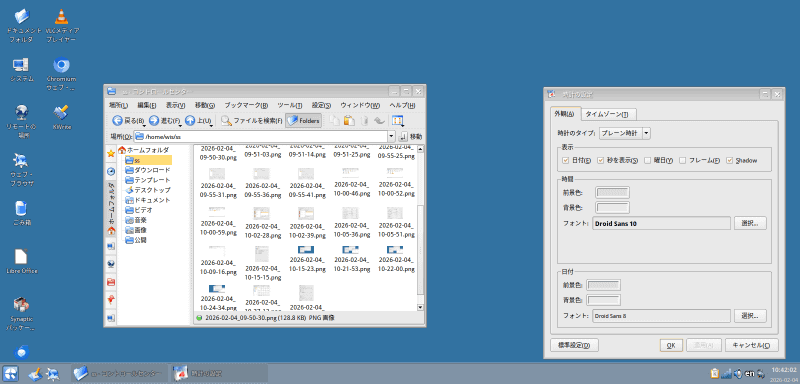
Task: Pick the date 前景色 foreground color swatch
Action: pos(604,285)
